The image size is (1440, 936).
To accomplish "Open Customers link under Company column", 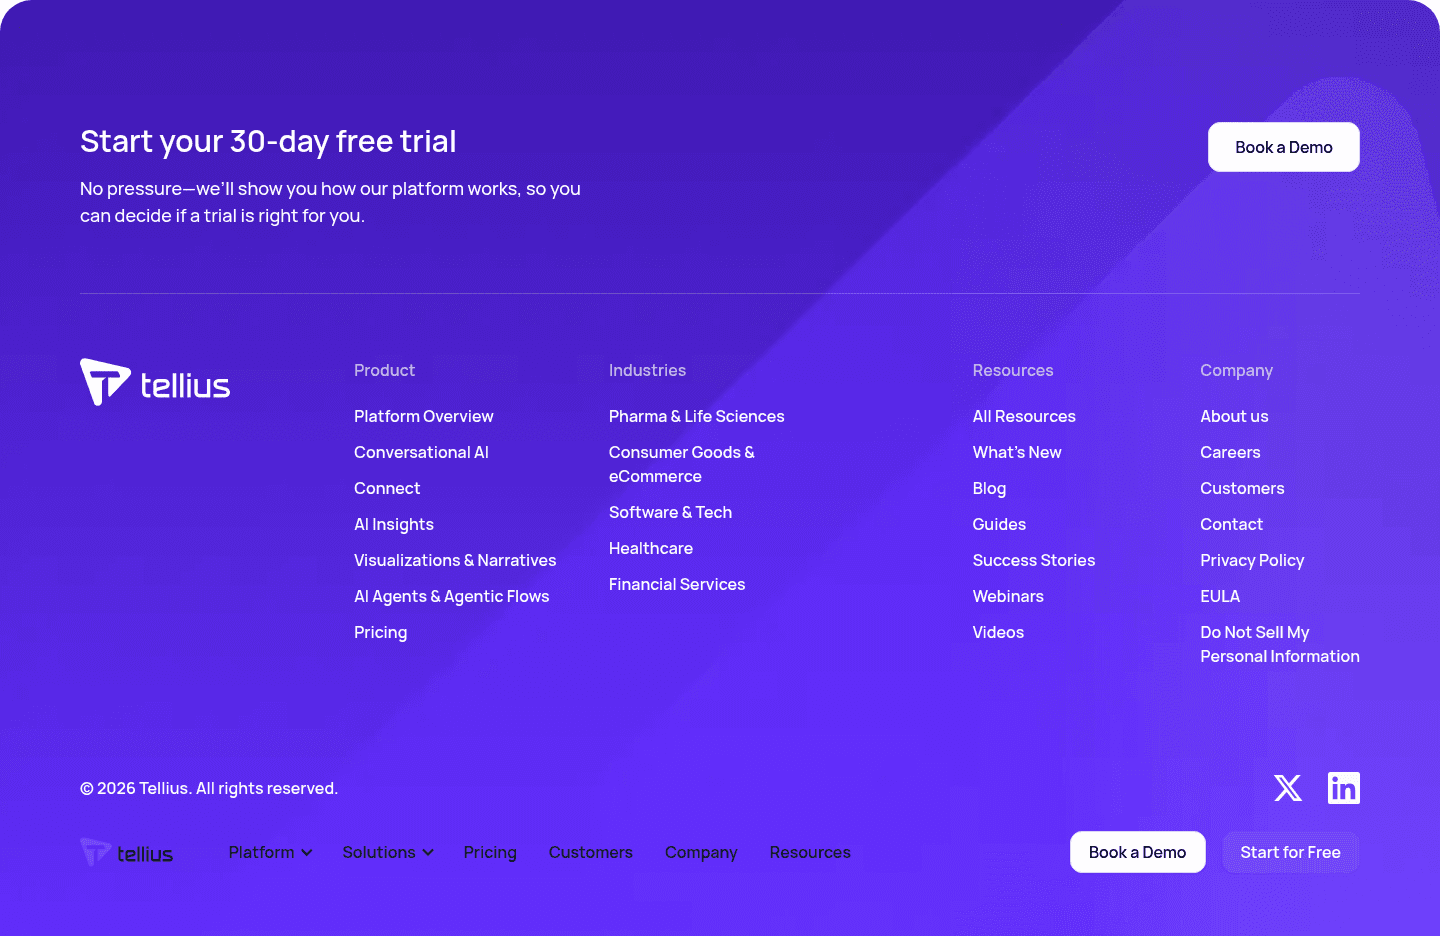I will pyautogui.click(x=1242, y=488).
